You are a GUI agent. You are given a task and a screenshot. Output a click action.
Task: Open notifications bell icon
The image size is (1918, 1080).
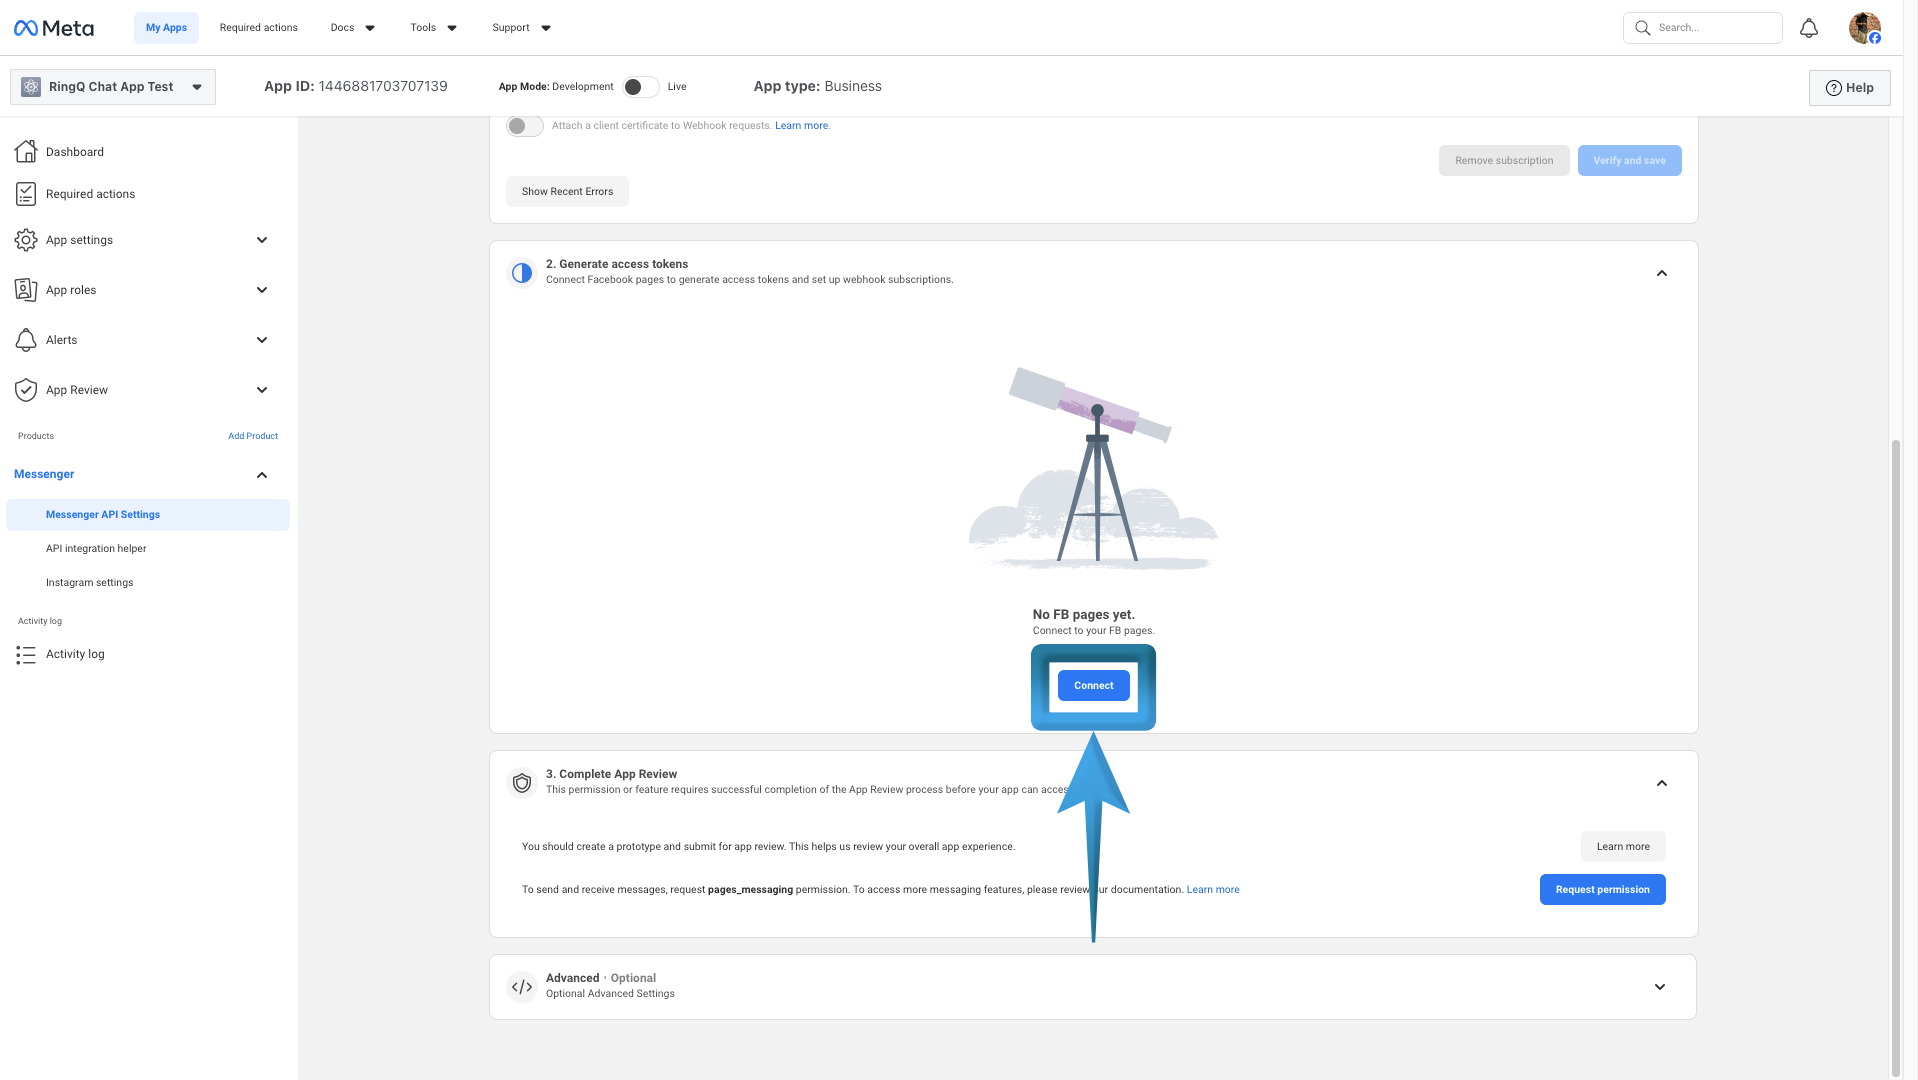1808,28
